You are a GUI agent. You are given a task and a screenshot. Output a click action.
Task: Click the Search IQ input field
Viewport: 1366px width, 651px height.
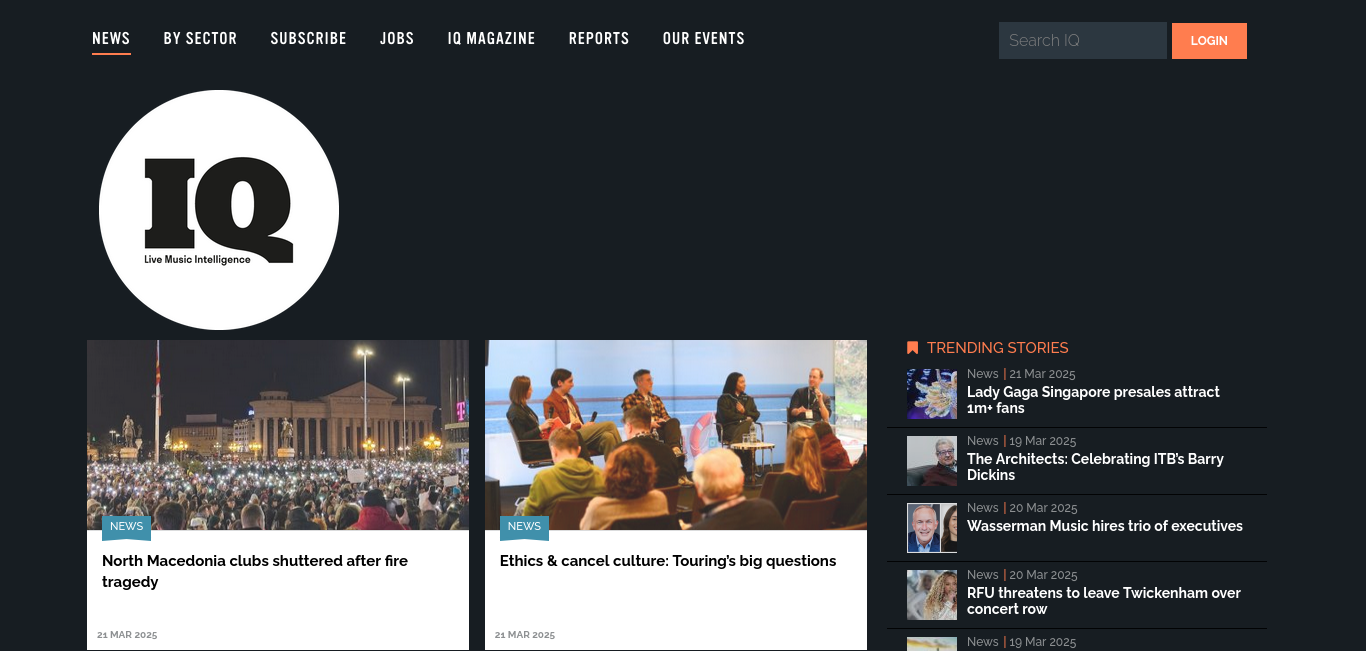pos(1083,41)
